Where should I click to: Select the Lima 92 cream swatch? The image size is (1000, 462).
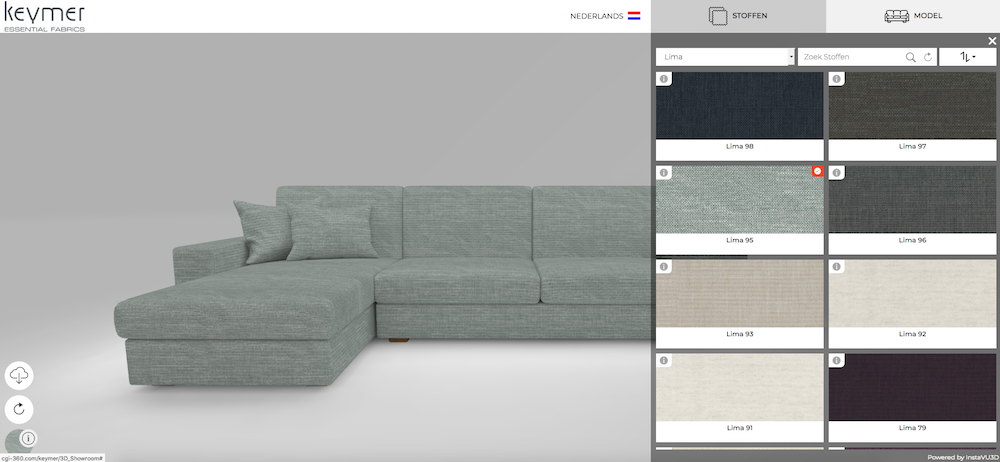(912, 293)
